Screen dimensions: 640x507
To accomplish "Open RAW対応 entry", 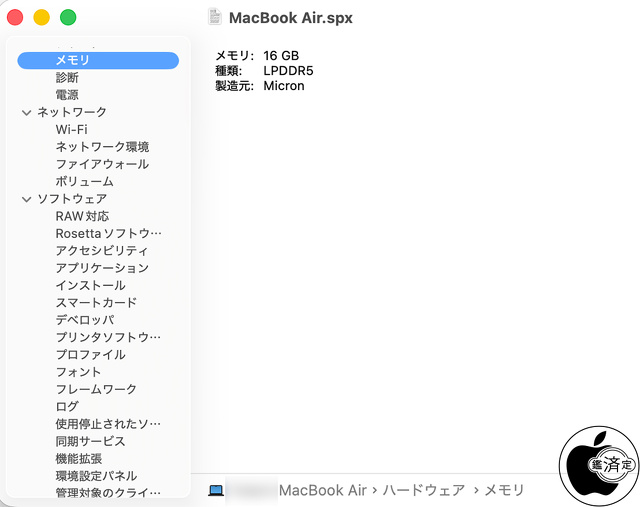I will [82, 216].
